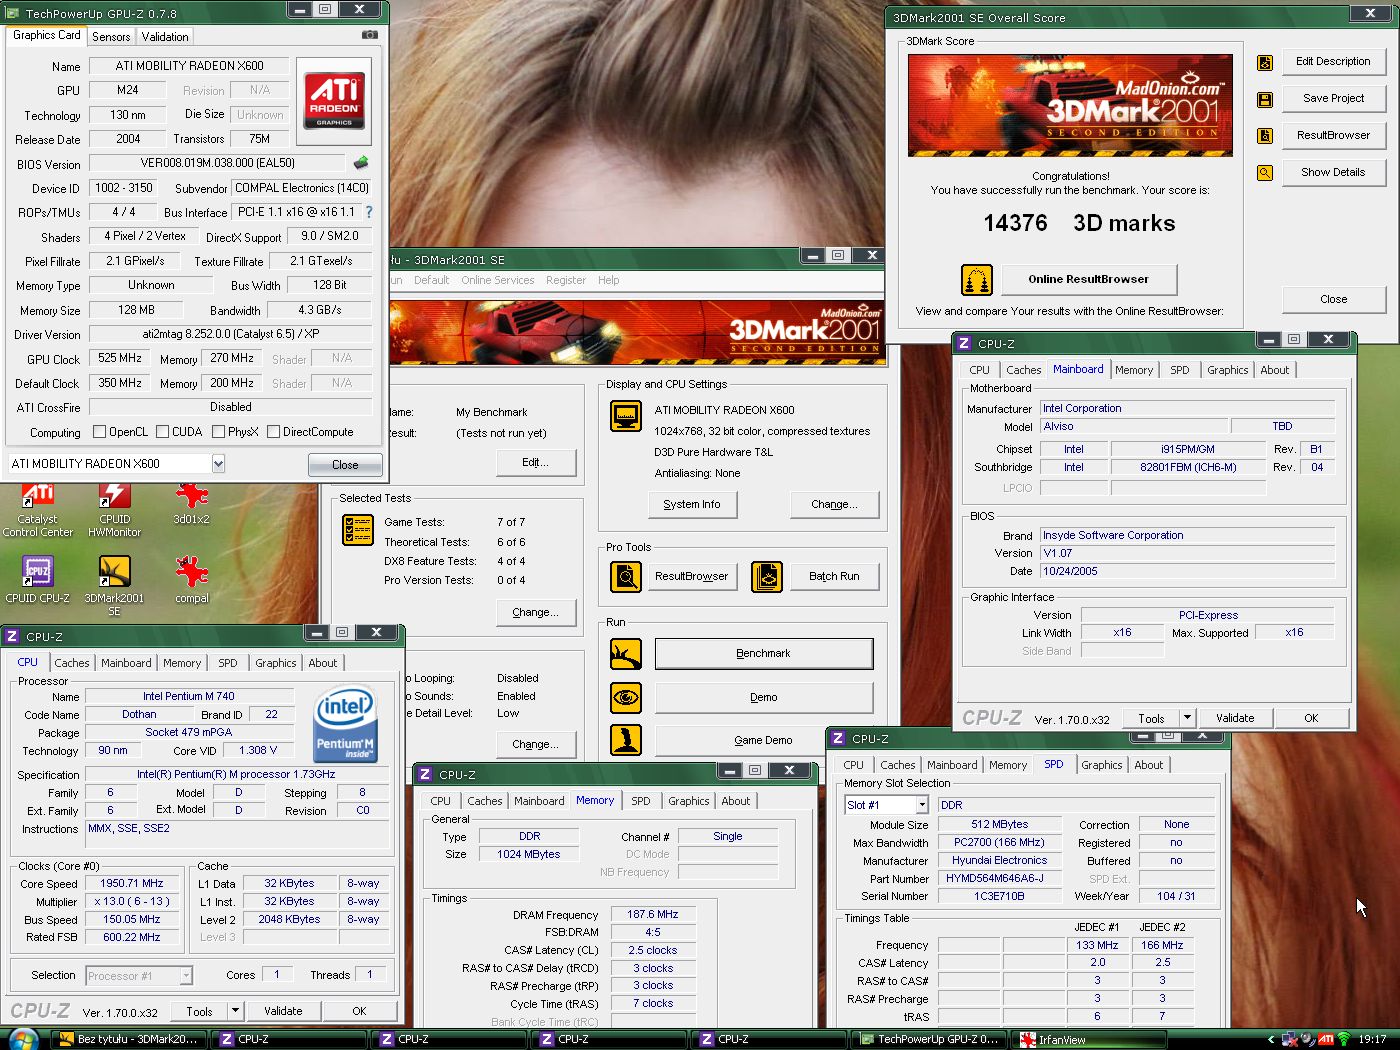
Task: Click the Specification field in CPU-Z
Action: pyautogui.click(x=235, y=774)
